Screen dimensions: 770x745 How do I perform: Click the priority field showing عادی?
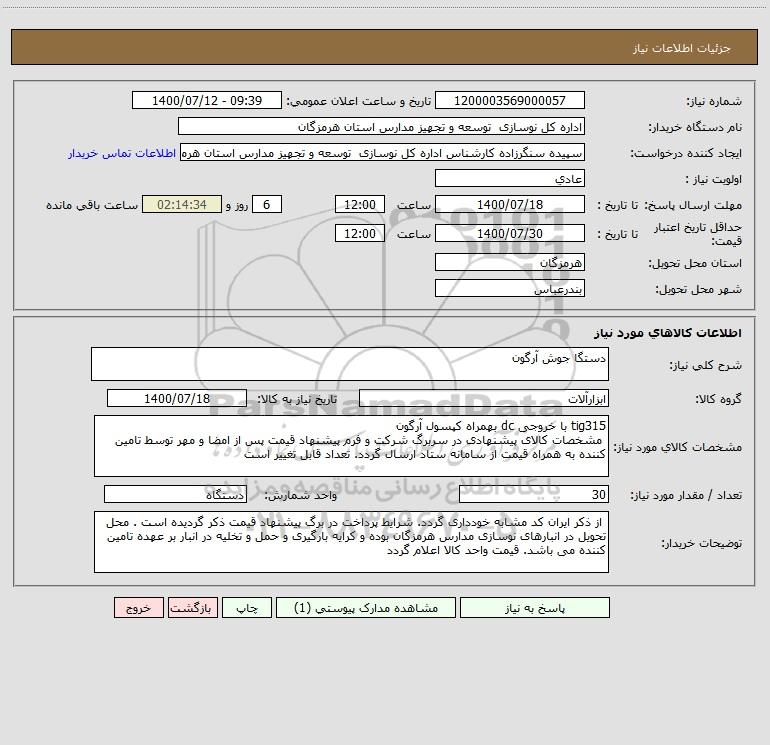510,178
